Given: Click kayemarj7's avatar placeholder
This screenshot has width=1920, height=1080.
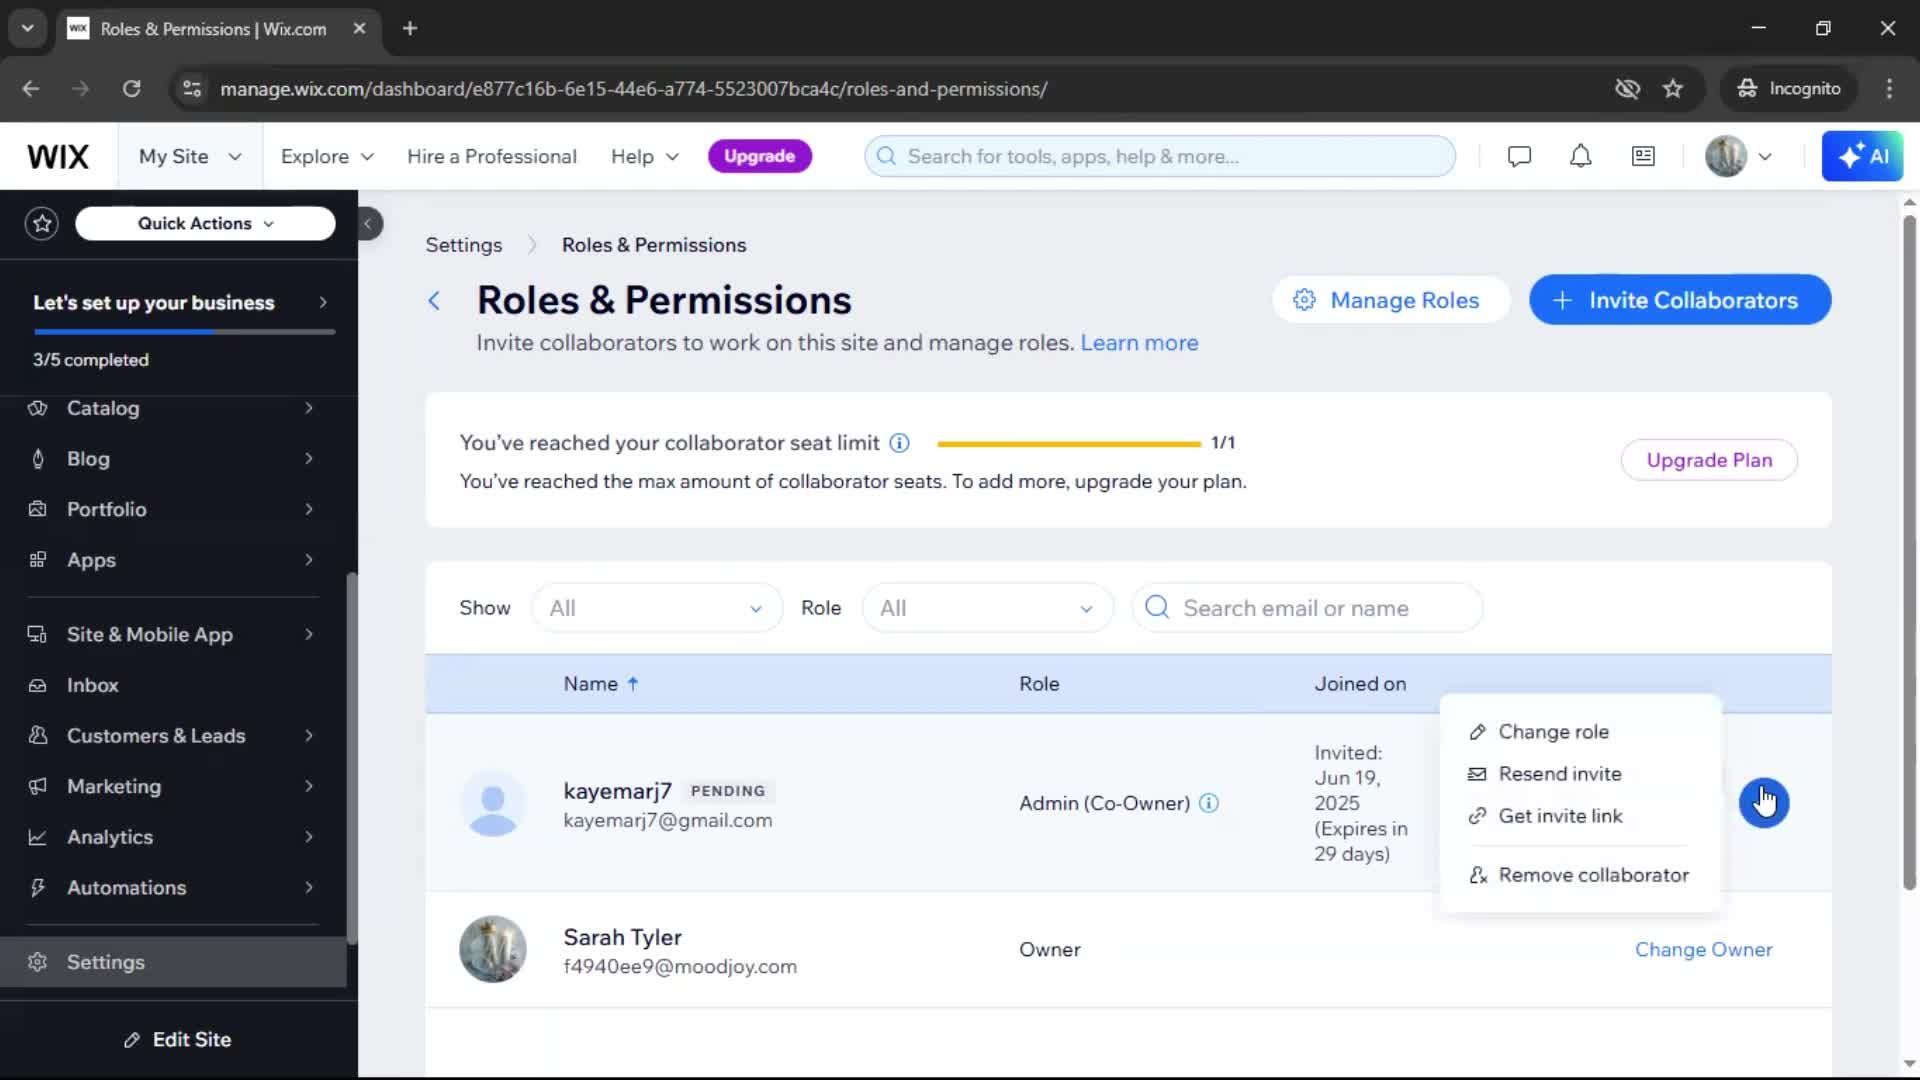Looking at the screenshot, I should pos(492,803).
